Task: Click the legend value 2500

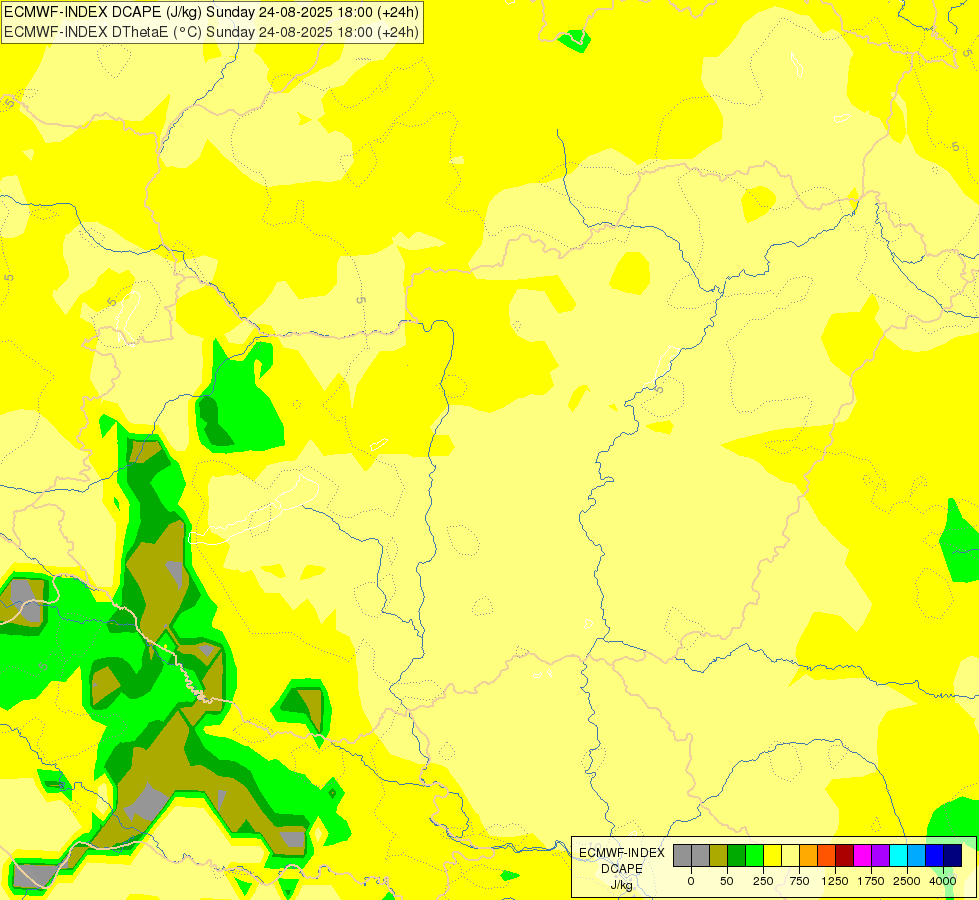Action: tap(907, 881)
